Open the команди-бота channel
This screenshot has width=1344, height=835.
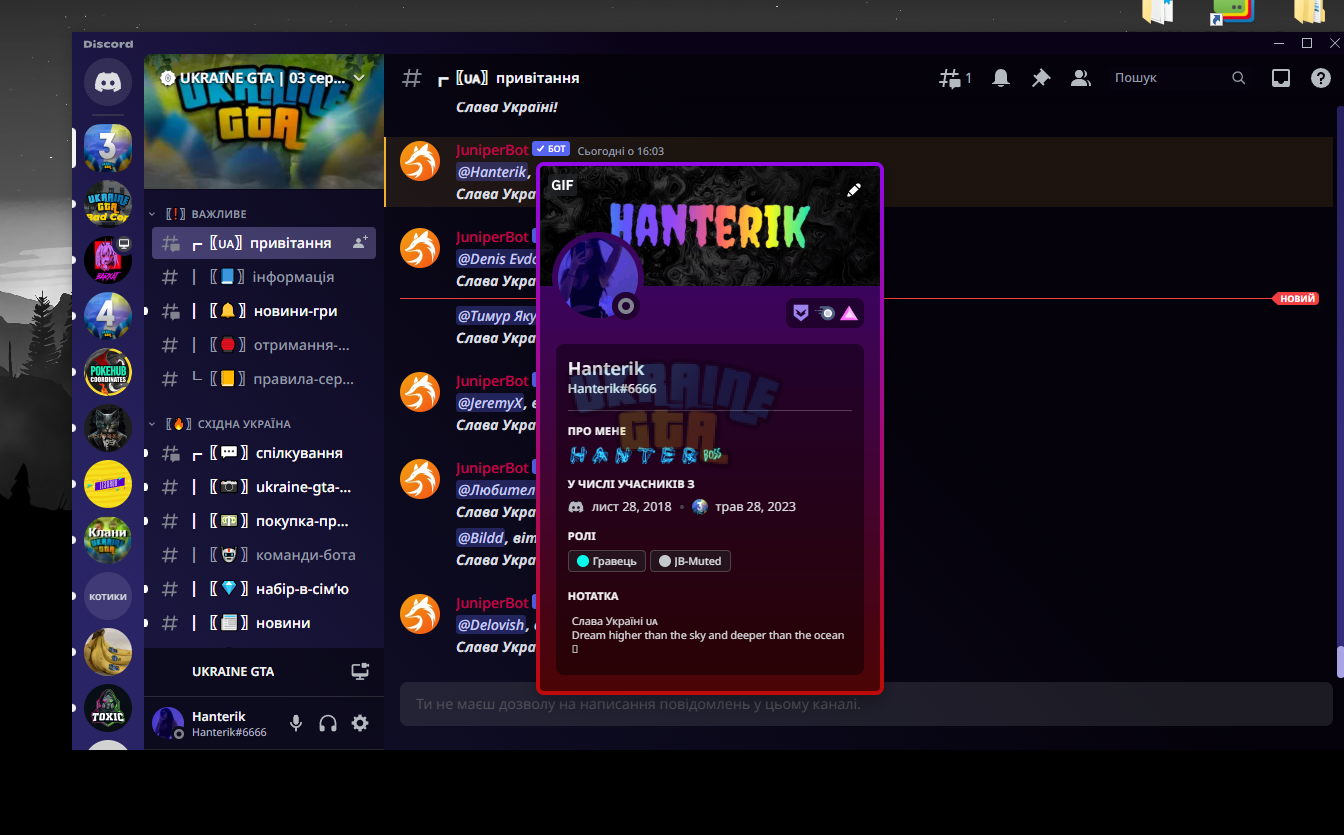264,555
